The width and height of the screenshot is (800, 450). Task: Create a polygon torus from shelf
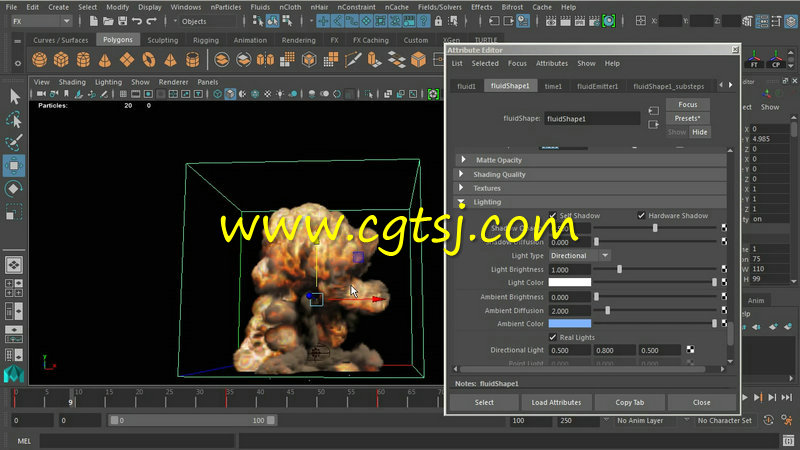(148, 60)
